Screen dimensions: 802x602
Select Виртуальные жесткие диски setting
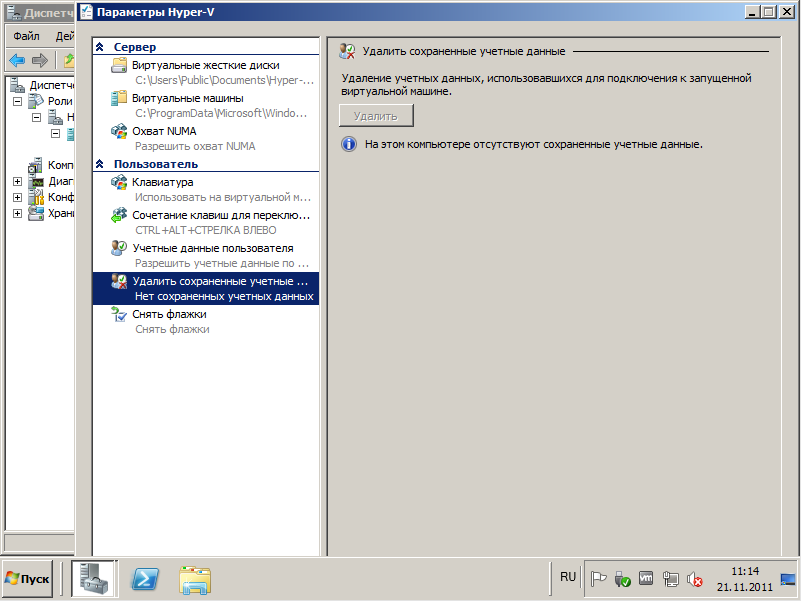point(206,73)
